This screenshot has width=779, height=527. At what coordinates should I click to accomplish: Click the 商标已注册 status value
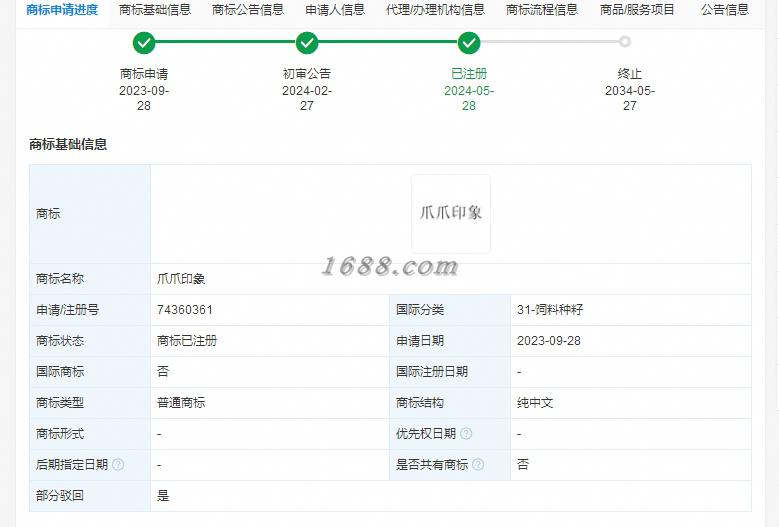(x=187, y=341)
